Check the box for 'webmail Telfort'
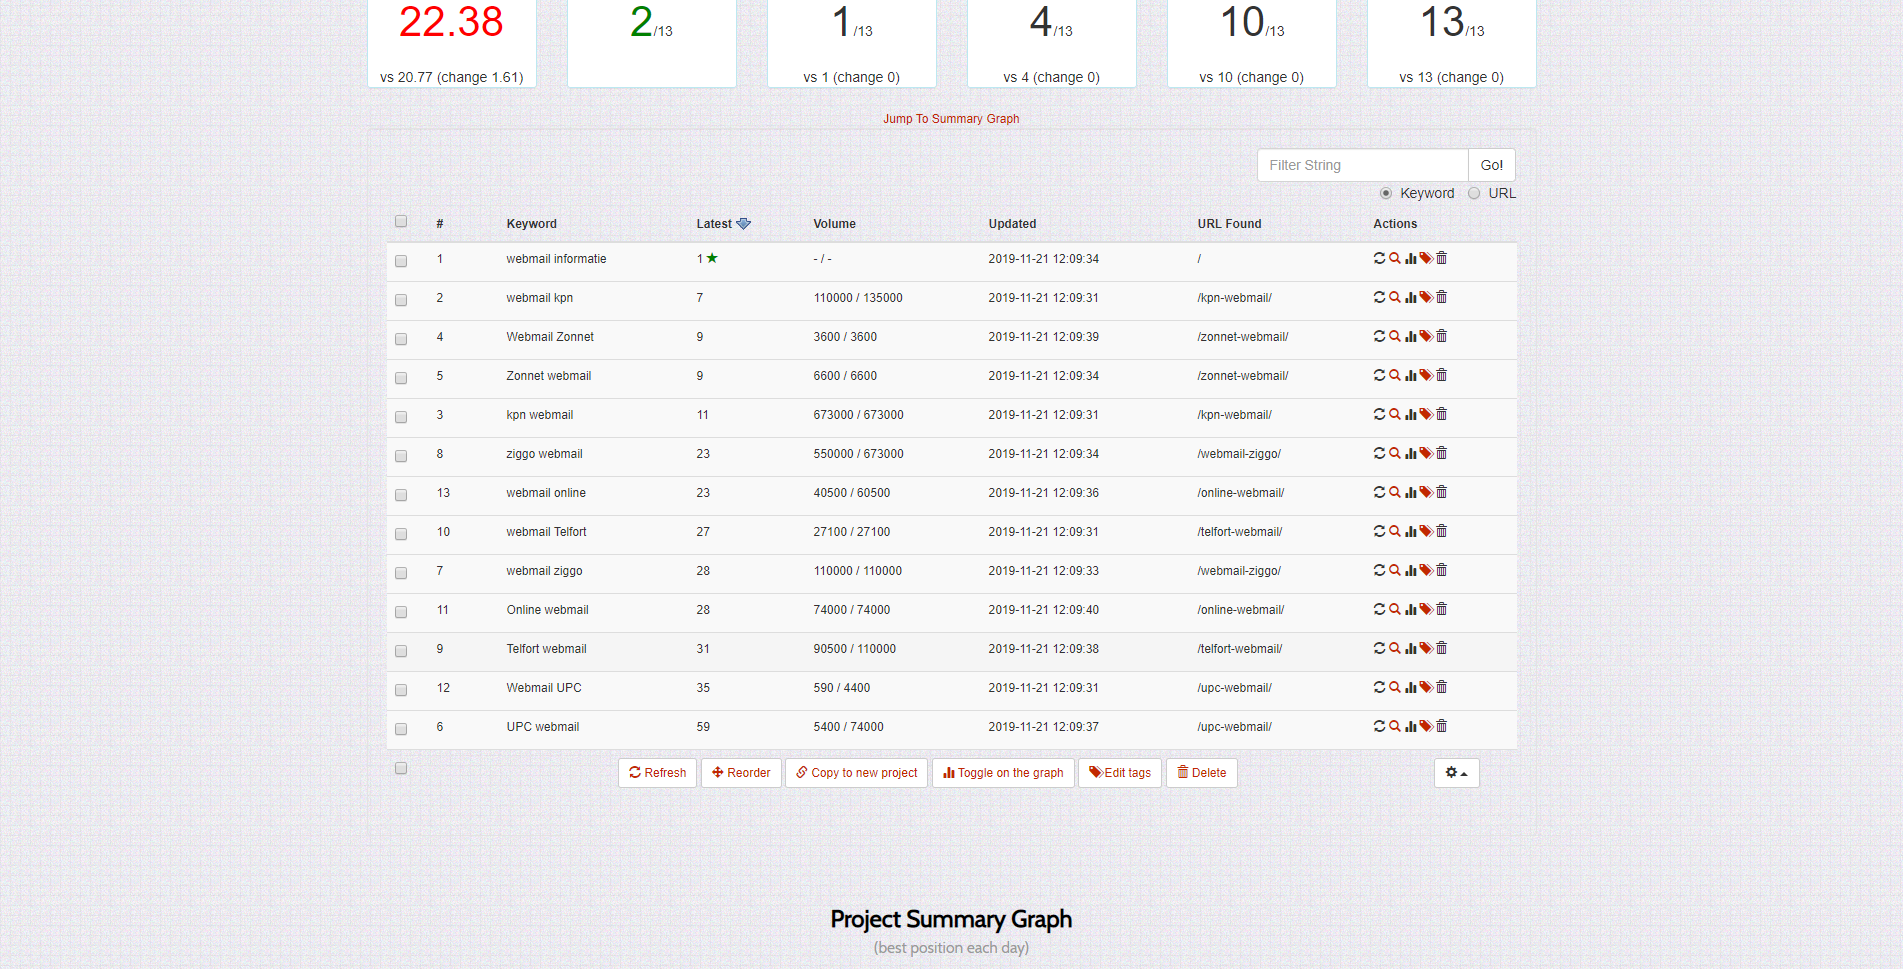This screenshot has width=1903, height=969. tap(401, 534)
